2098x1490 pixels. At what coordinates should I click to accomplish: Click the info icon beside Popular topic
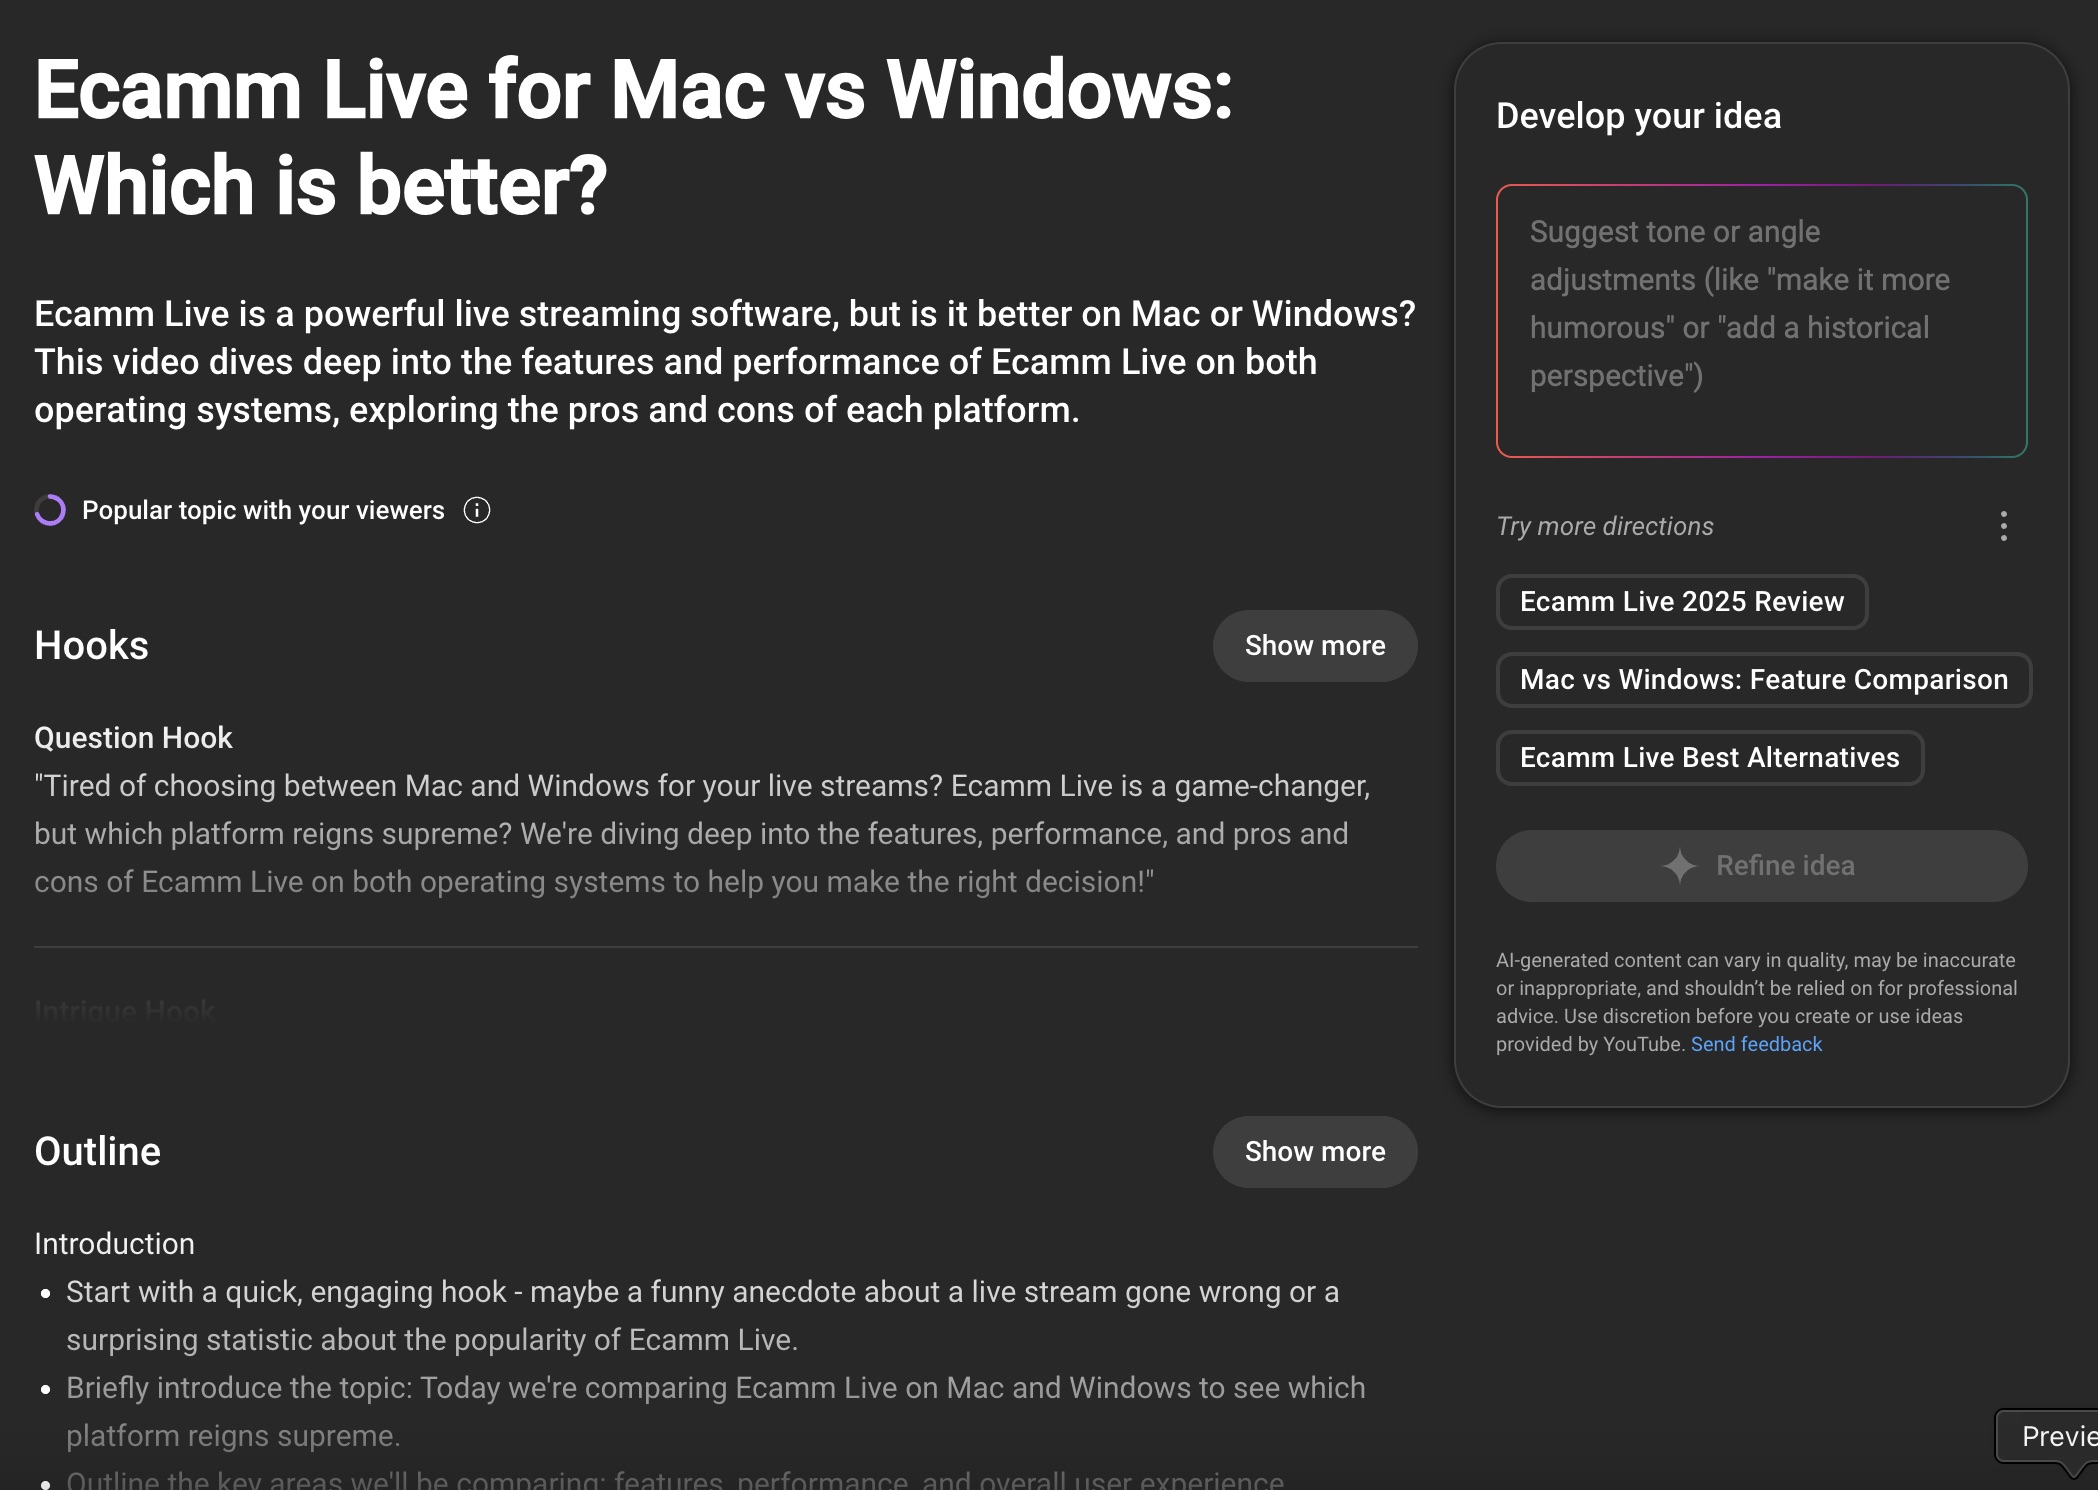pyautogui.click(x=477, y=510)
